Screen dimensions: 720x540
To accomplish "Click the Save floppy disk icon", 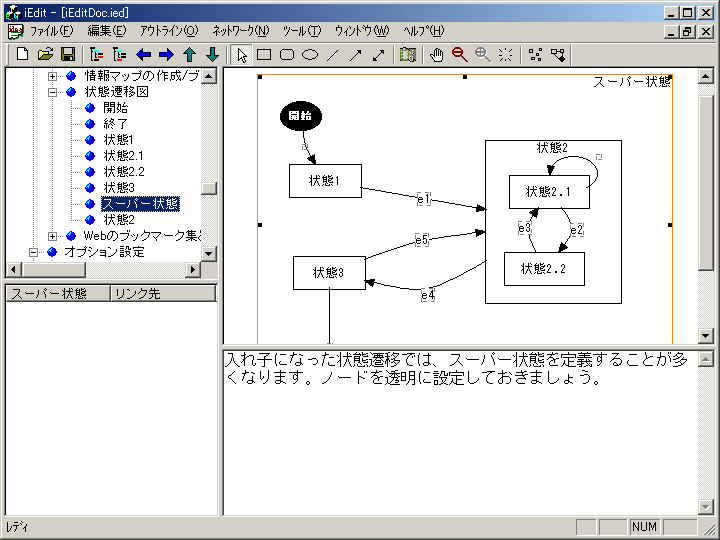I will point(68,54).
